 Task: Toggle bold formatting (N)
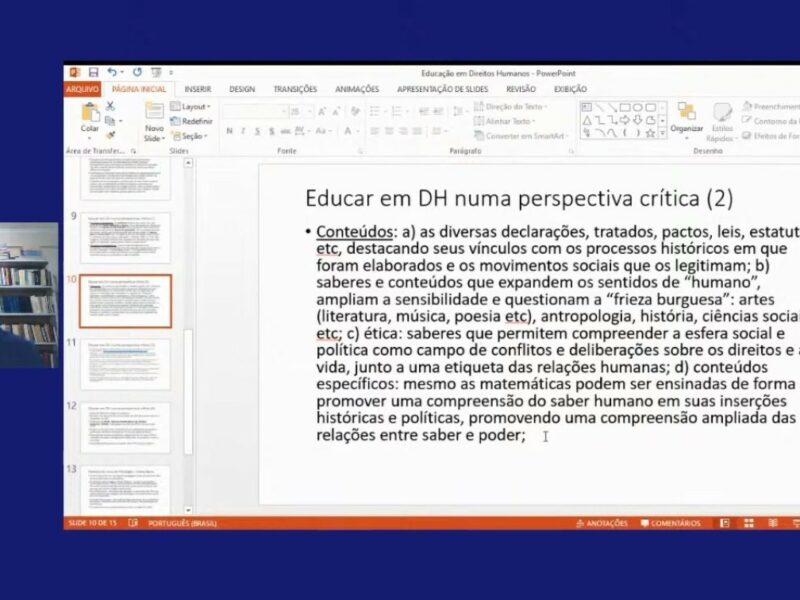pos(229,131)
